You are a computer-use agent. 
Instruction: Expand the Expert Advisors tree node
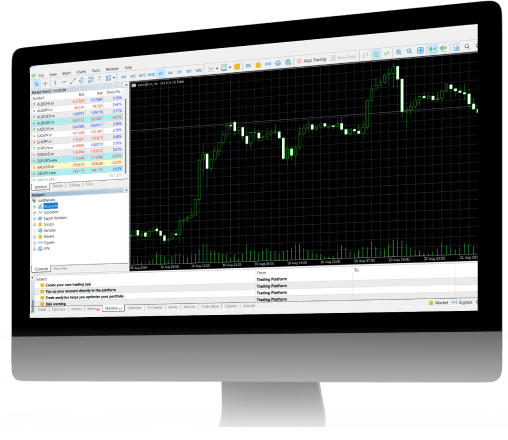35,219
